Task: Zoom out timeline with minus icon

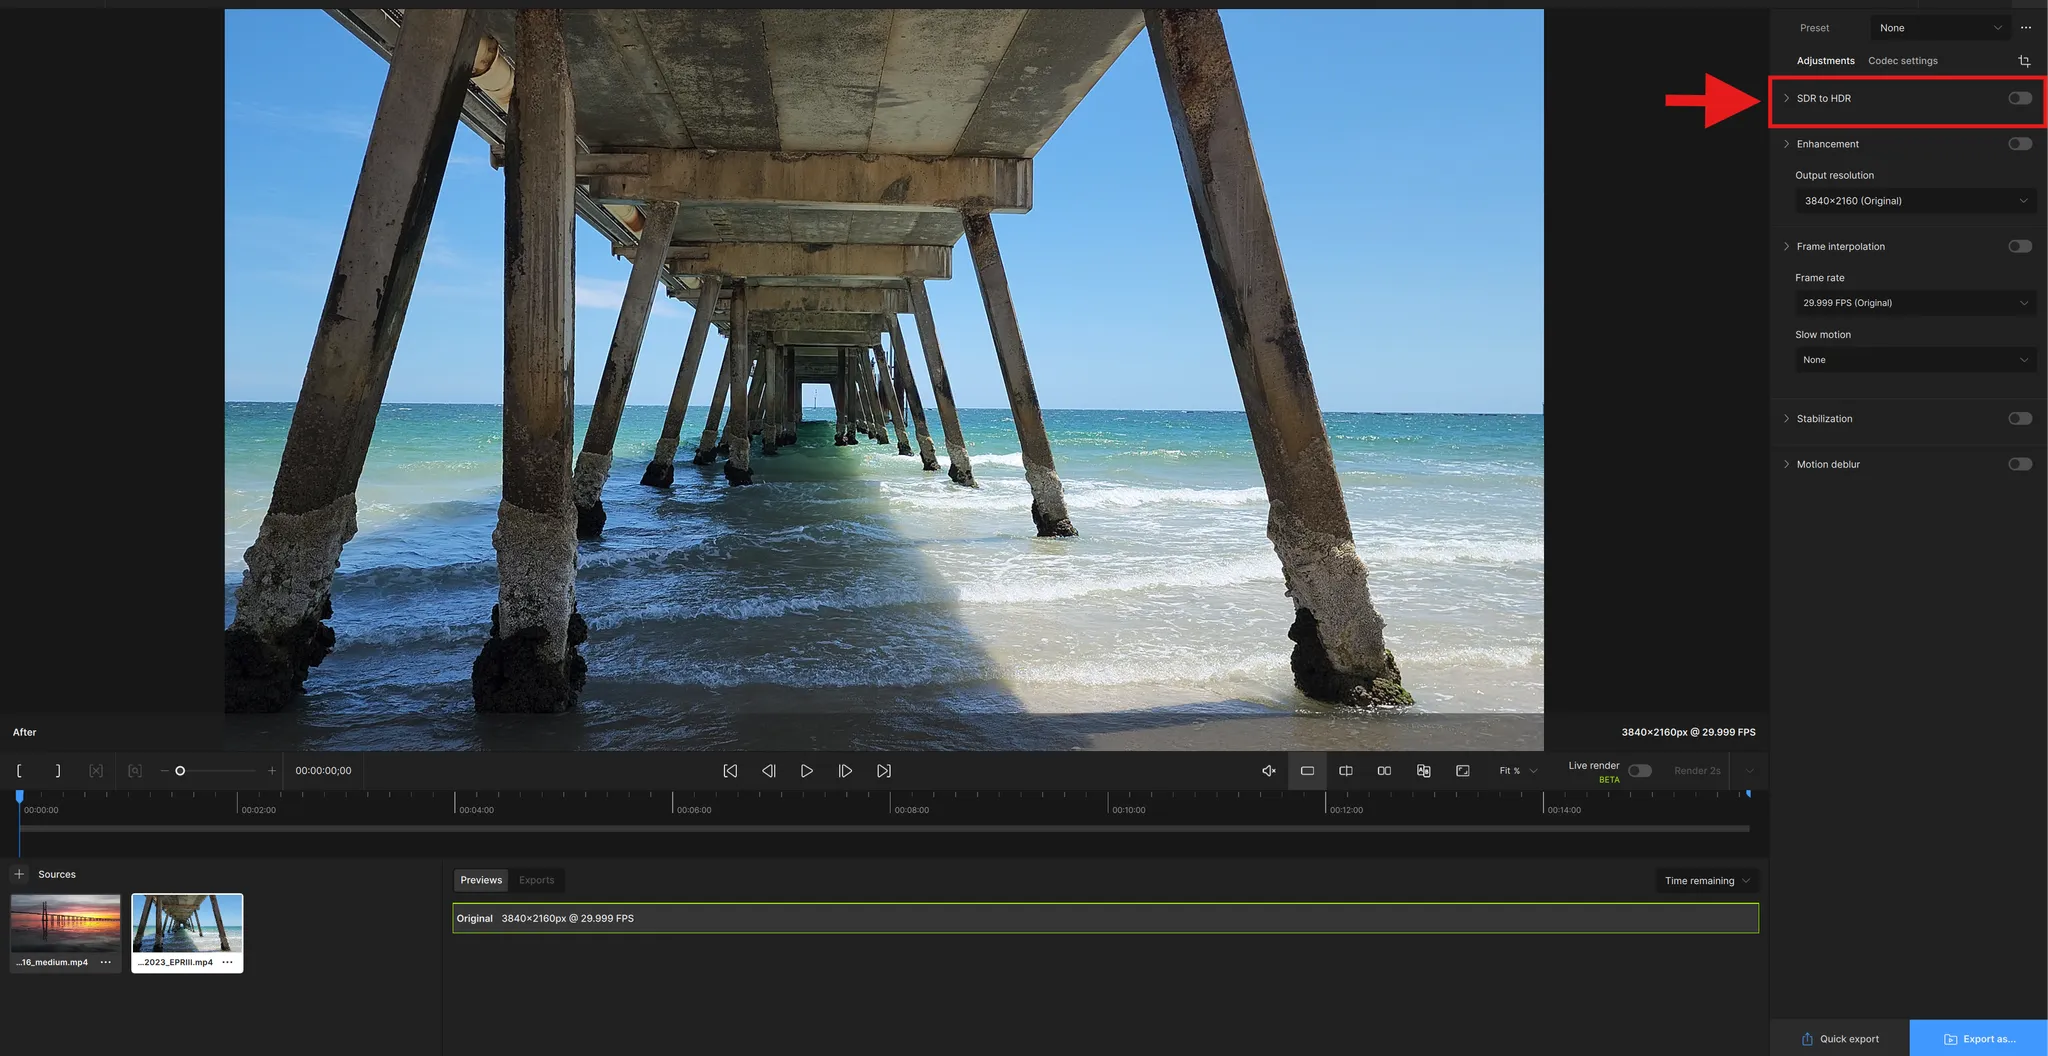Action: pos(164,771)
